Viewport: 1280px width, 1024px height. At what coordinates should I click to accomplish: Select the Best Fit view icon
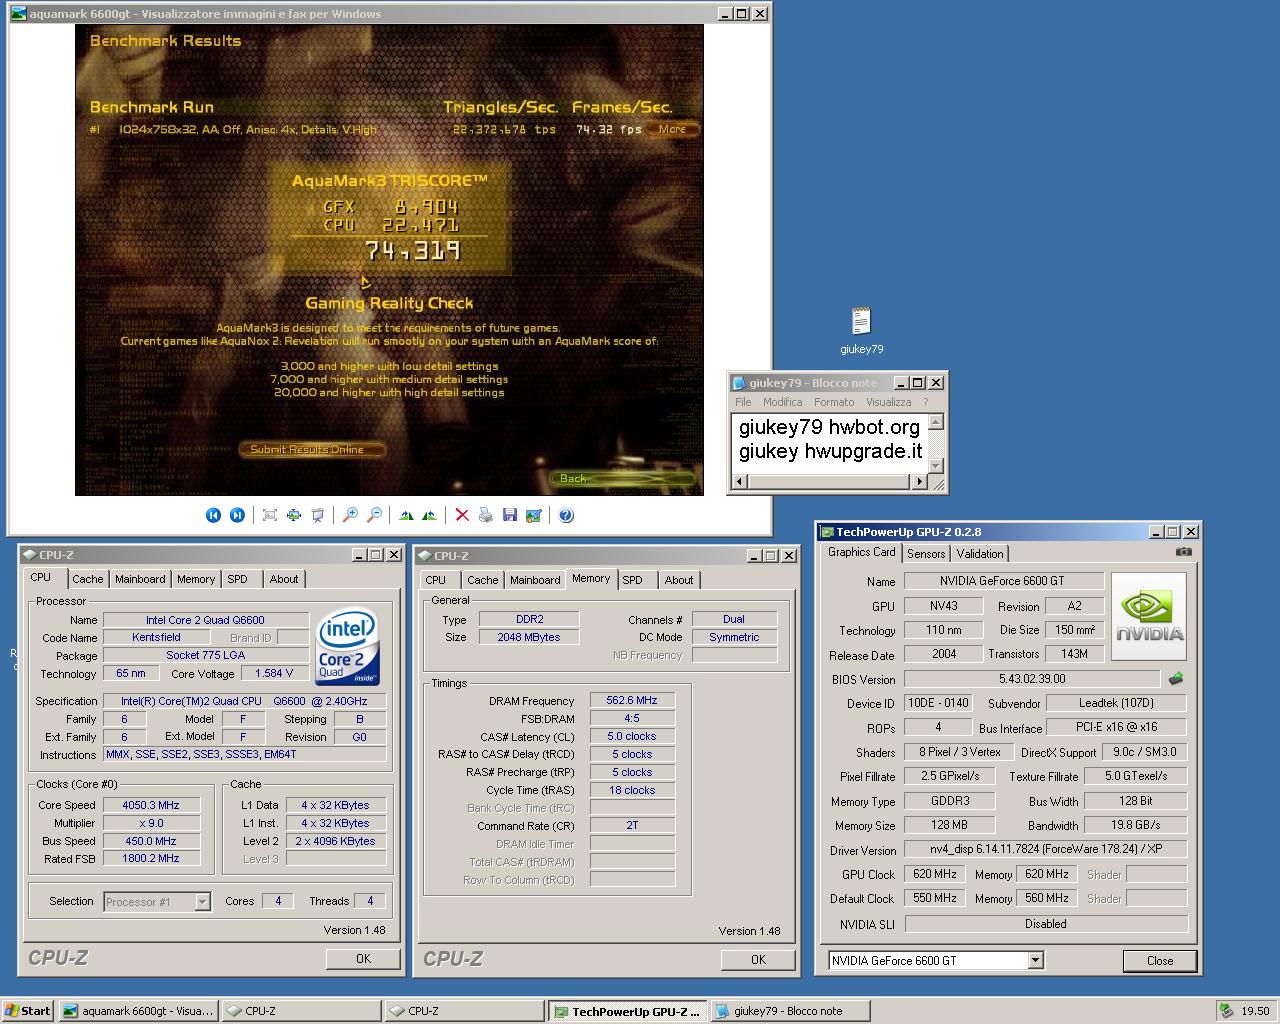(x=270, y=515)
